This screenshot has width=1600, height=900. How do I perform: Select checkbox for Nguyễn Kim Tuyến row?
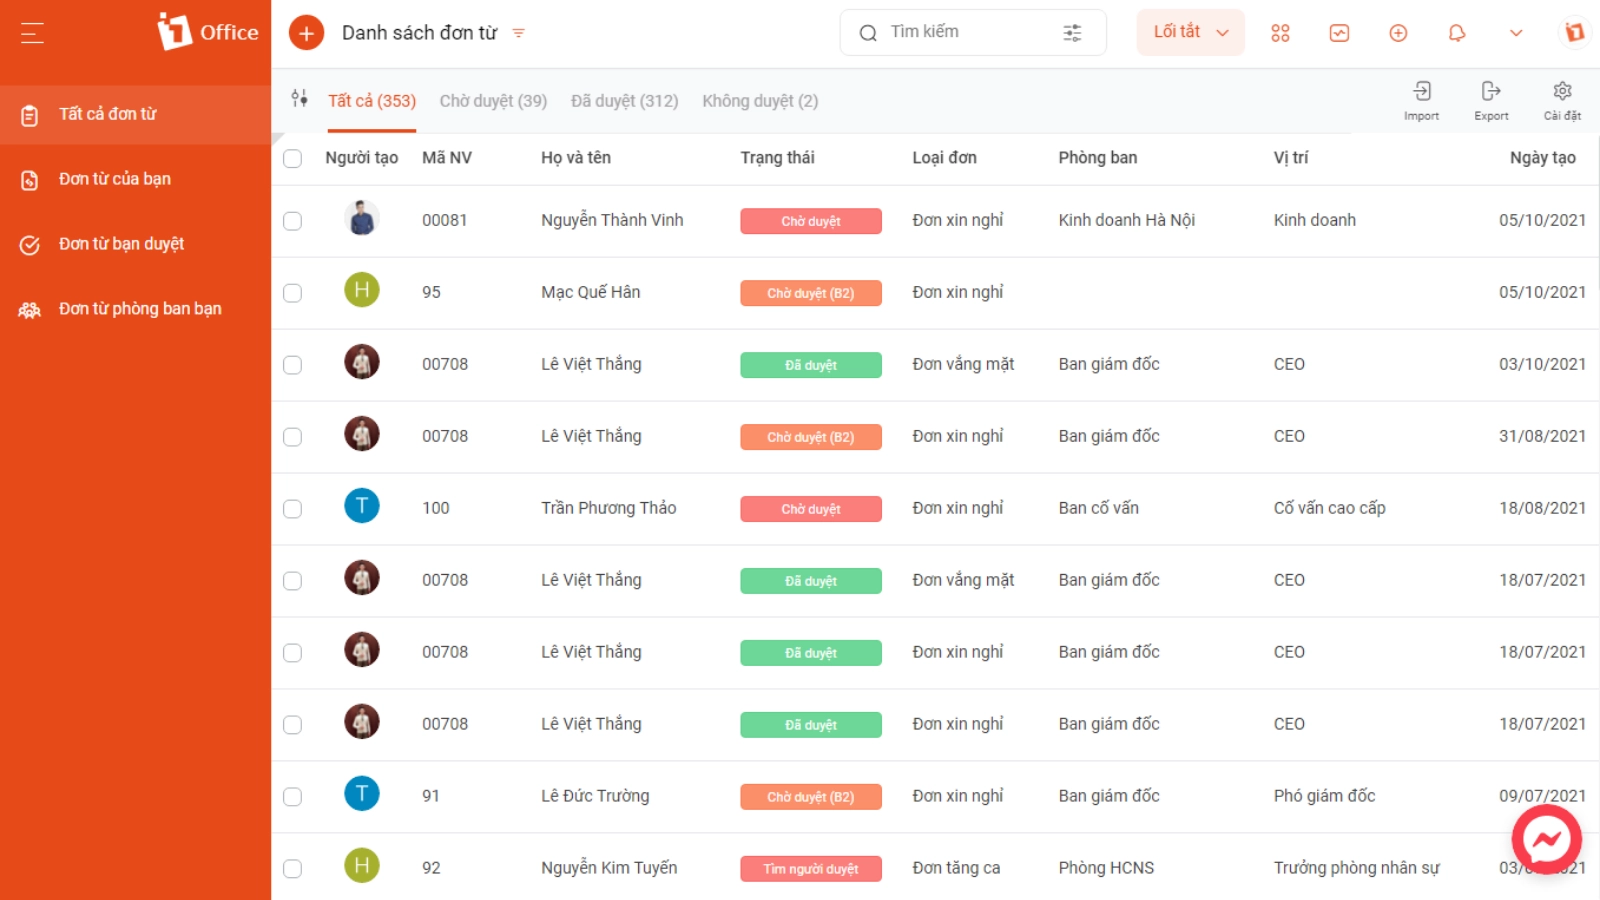pos(292,869)
